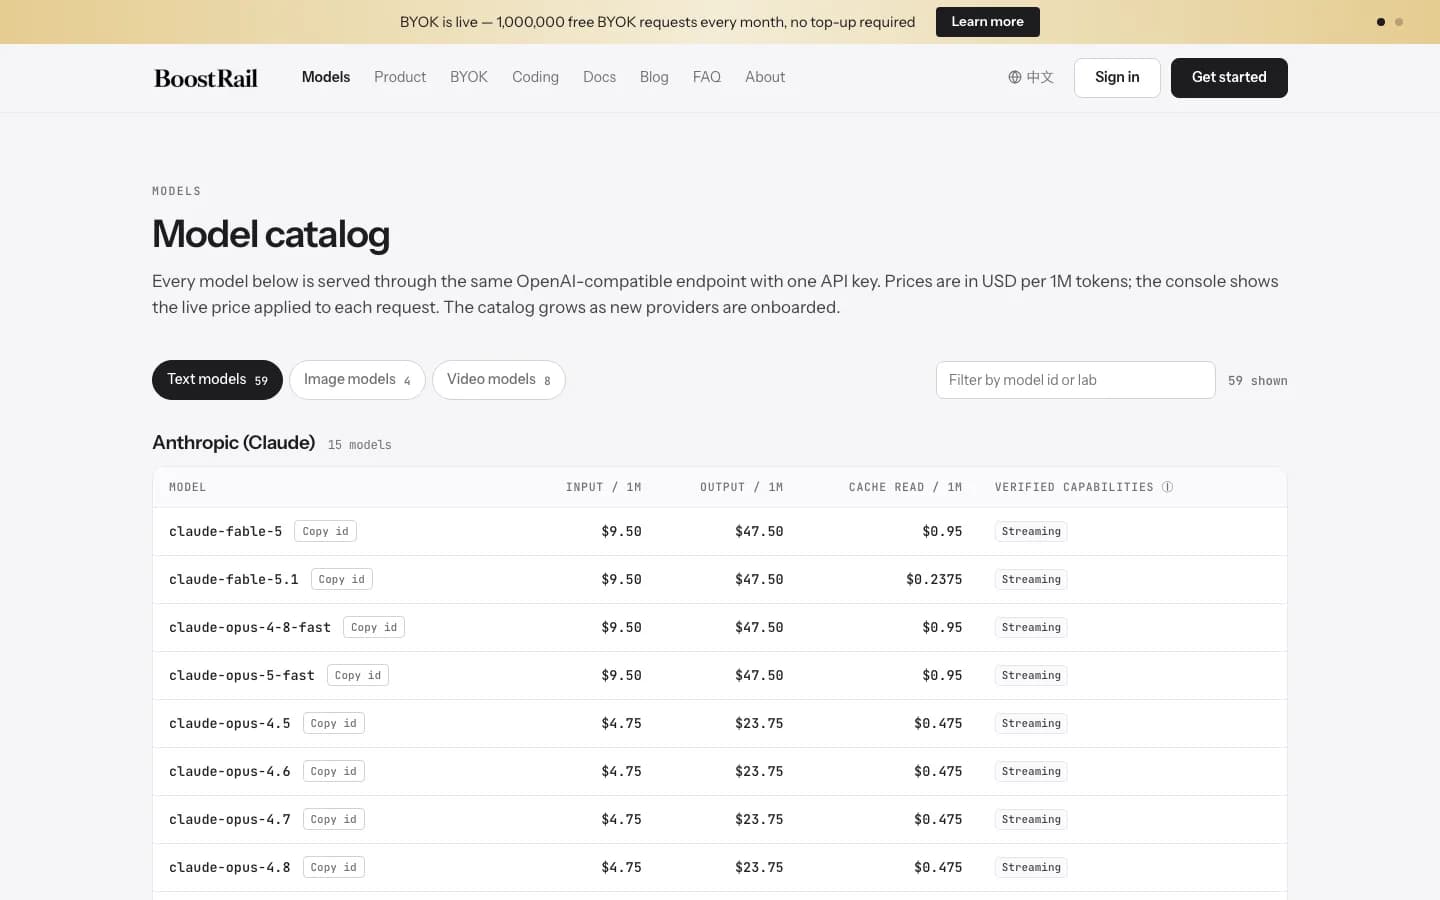Click Learn more in the BYOK banner

coord(988,22)
